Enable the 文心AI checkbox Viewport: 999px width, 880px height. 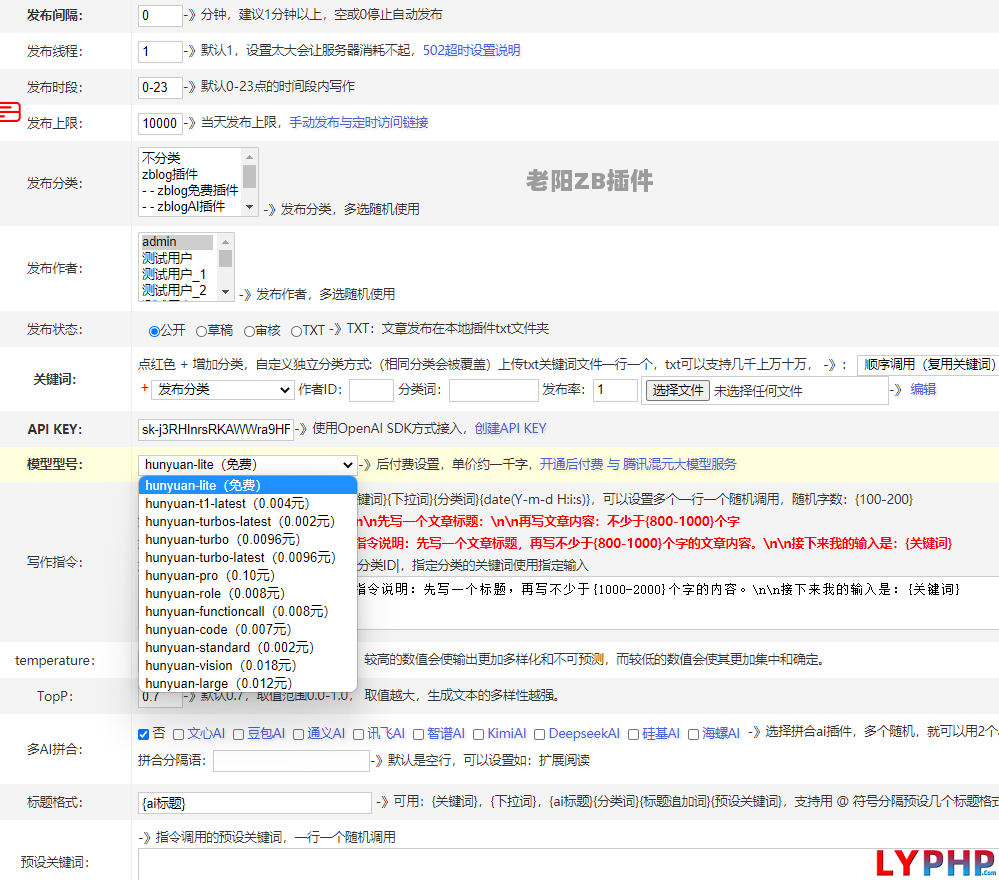click(x=178, y=734)
